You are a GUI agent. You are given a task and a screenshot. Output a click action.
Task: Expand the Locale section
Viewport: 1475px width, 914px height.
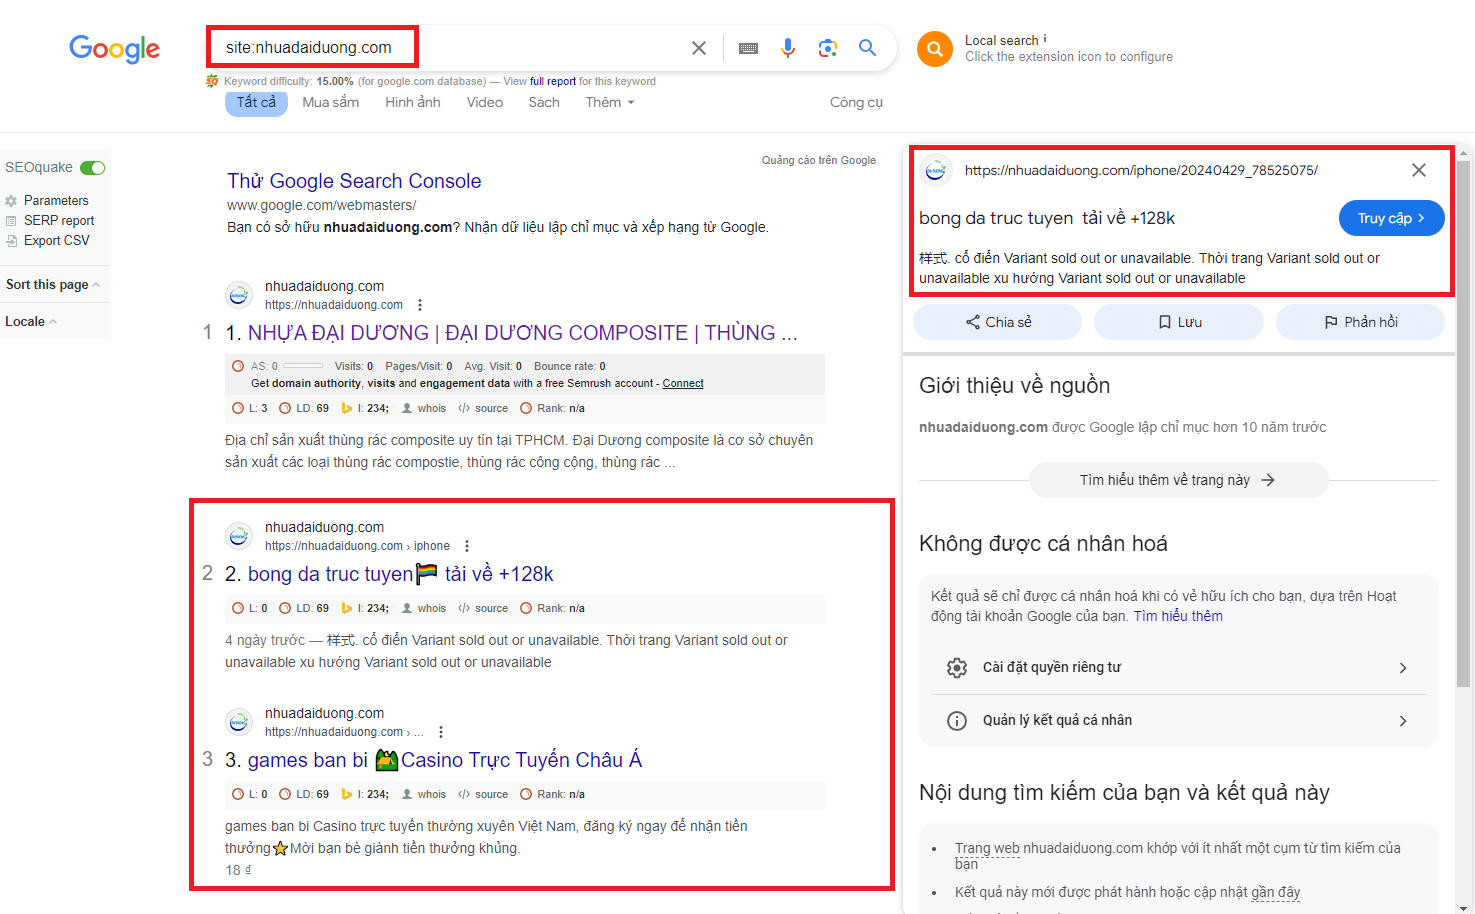tap(31, 322)
